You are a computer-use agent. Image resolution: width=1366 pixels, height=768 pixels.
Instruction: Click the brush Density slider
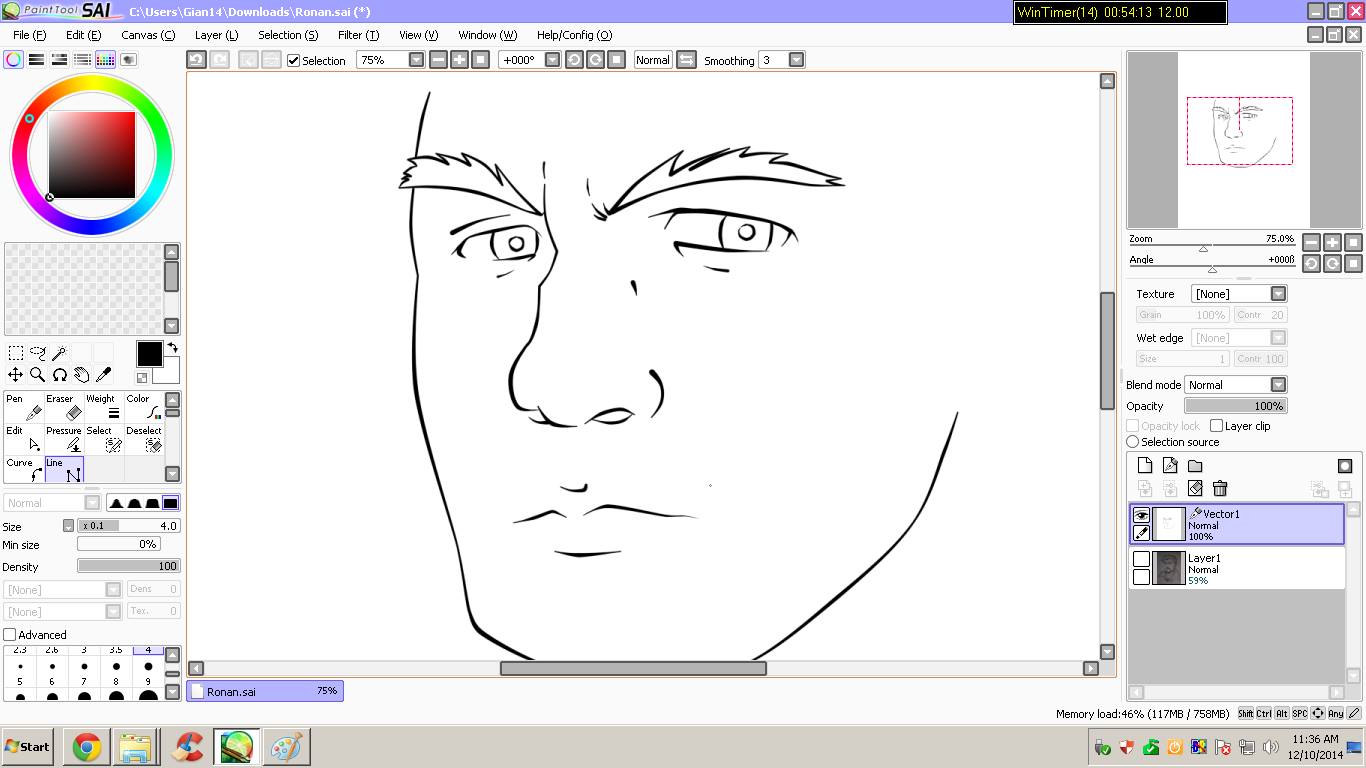(129, 566)
